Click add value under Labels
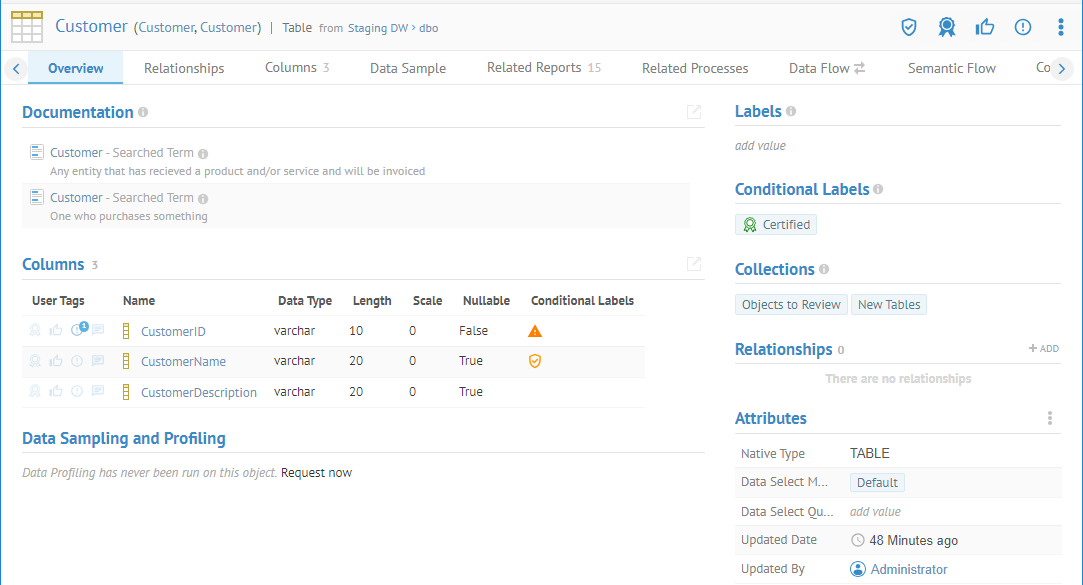 point(760,146)
